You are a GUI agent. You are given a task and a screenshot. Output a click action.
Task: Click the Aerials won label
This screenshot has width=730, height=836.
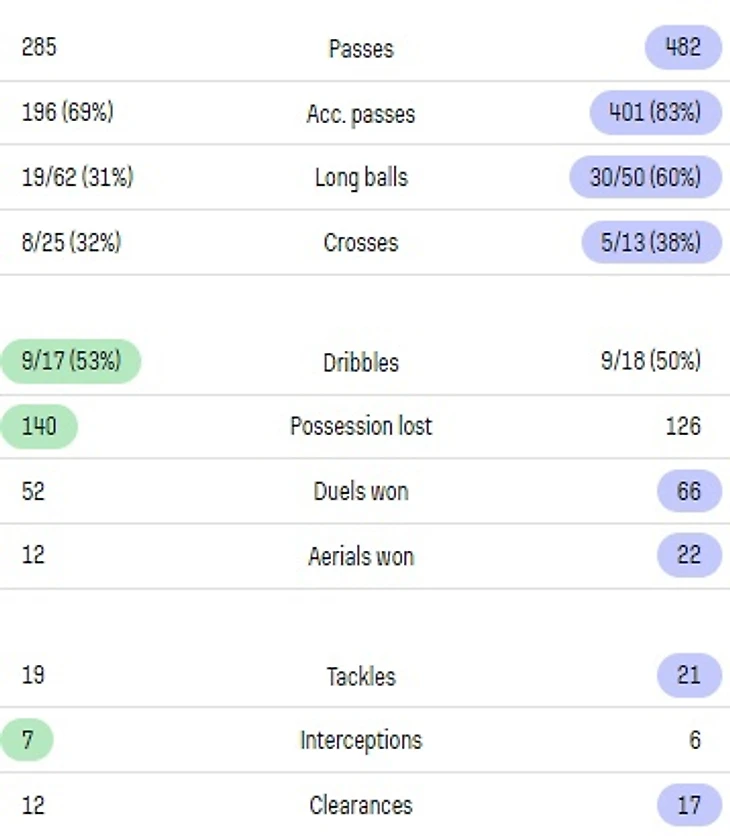point(361,557)
